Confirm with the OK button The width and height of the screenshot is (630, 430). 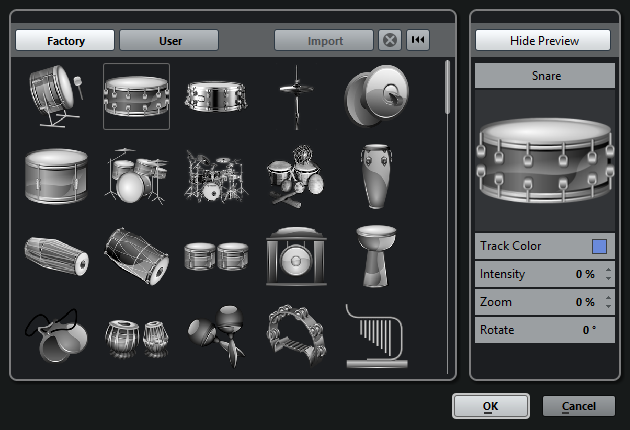(491, 406)
